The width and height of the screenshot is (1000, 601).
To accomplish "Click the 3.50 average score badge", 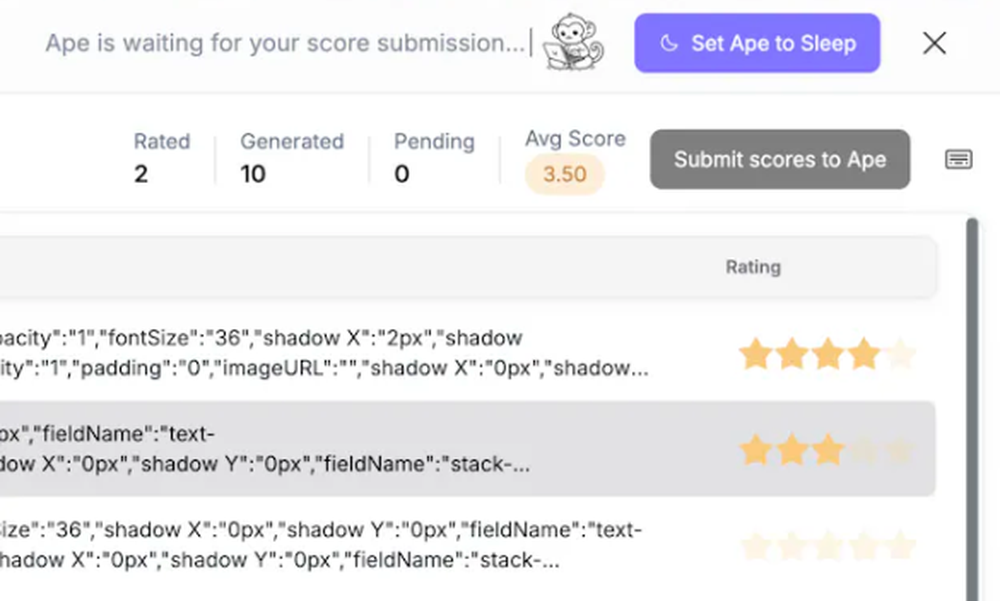I will point(564,174).
